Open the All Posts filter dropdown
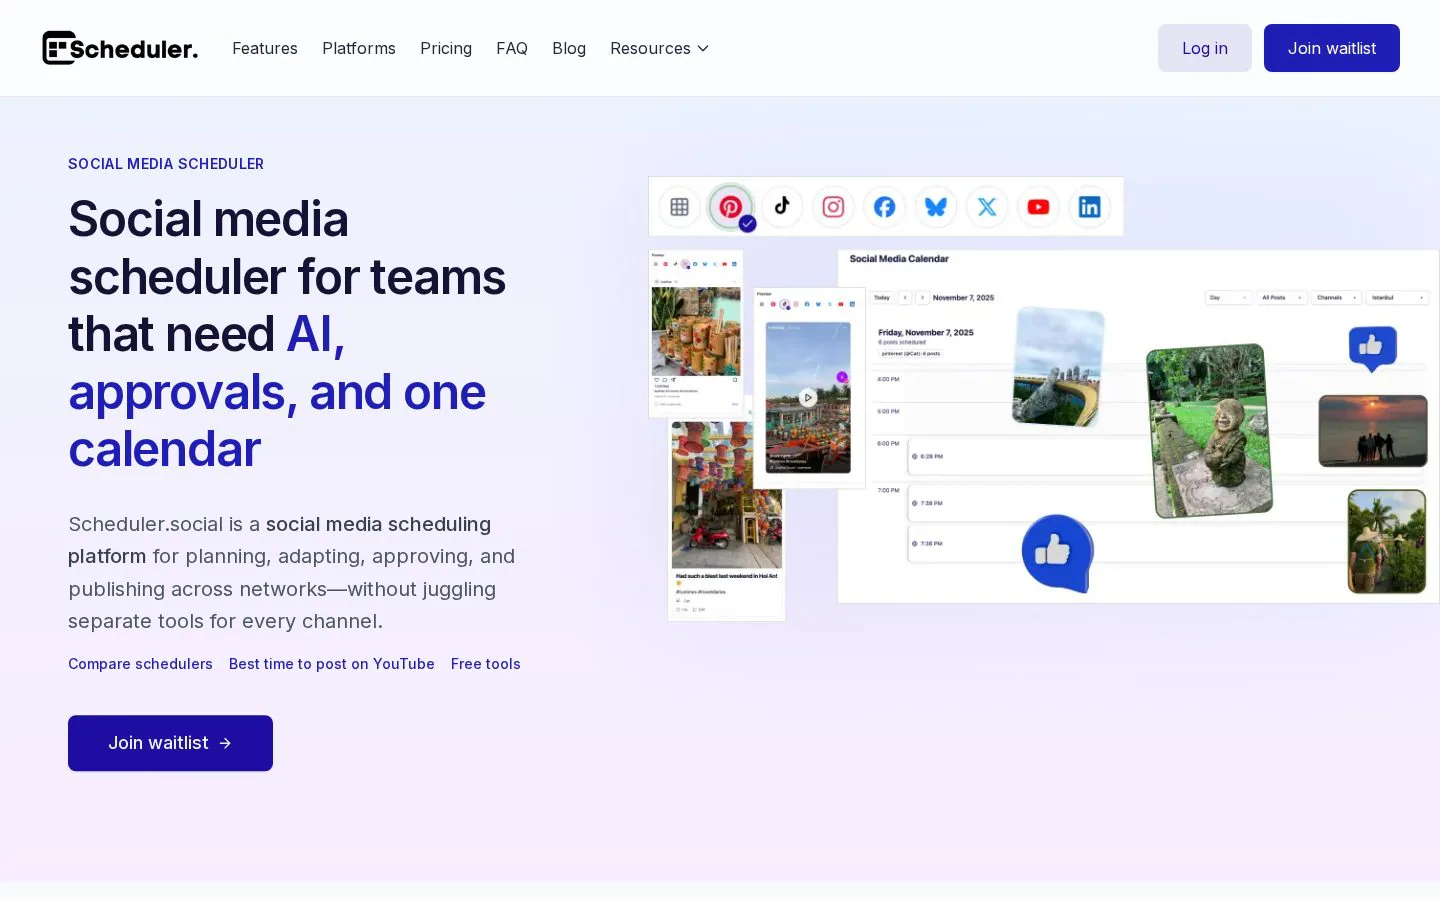Image resolution: width=1440 pixels, height=900 pixels. [x=1282, y=297]
